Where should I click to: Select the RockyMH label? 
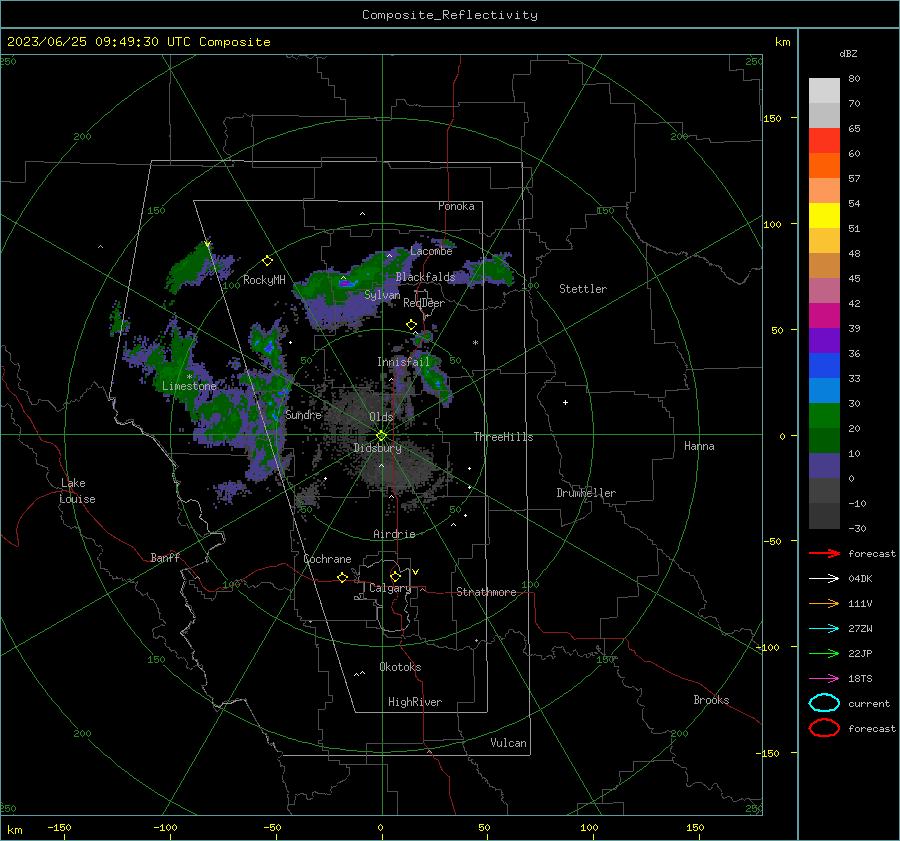point(264,280)
